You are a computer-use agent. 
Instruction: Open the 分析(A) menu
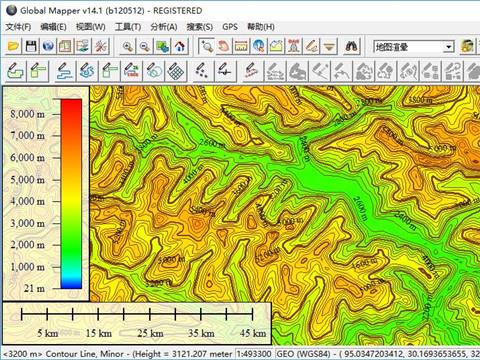pos(163,27)
